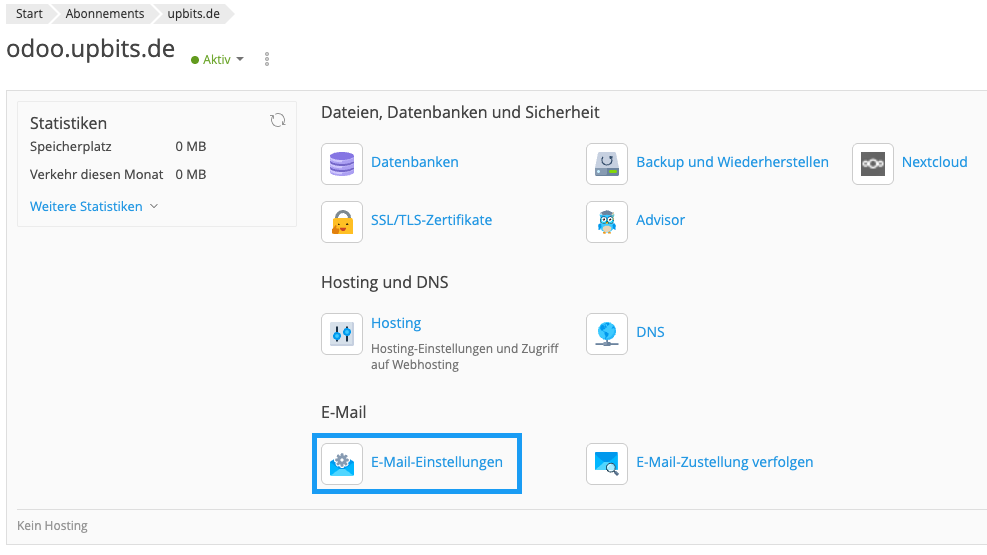This screenshot has height=555, width=987.
Task: Click the Datenbanken text link
Action: click(414, 162)
